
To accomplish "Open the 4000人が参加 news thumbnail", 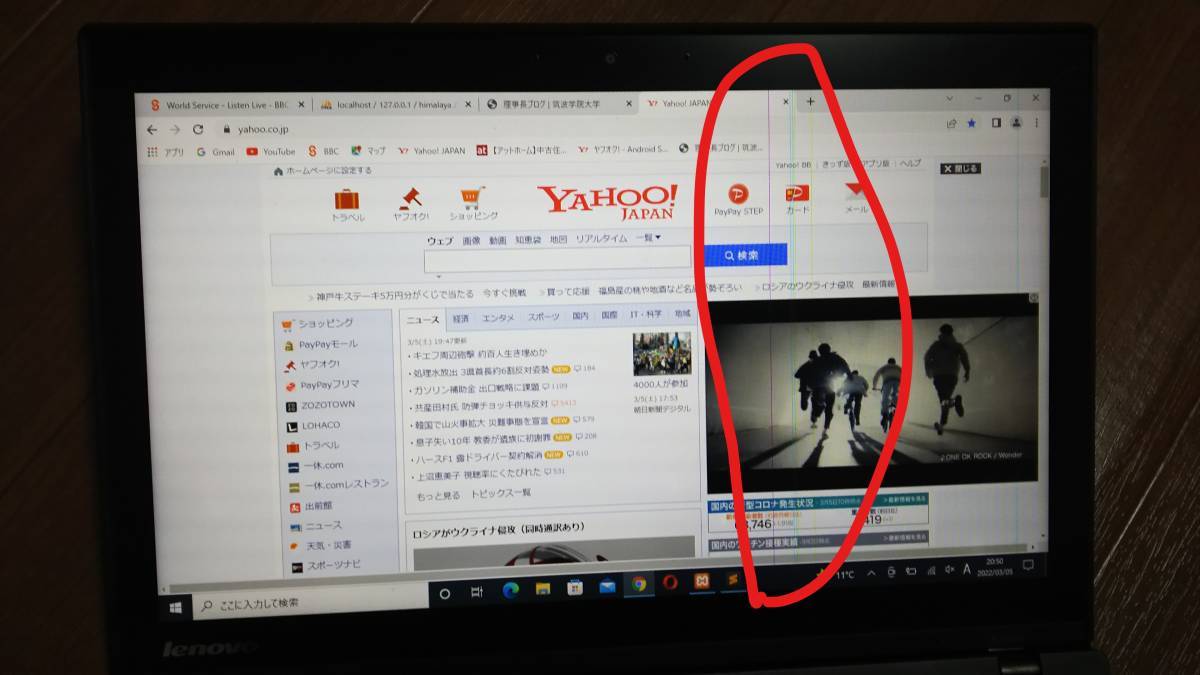I will click(x=662, y=354).
